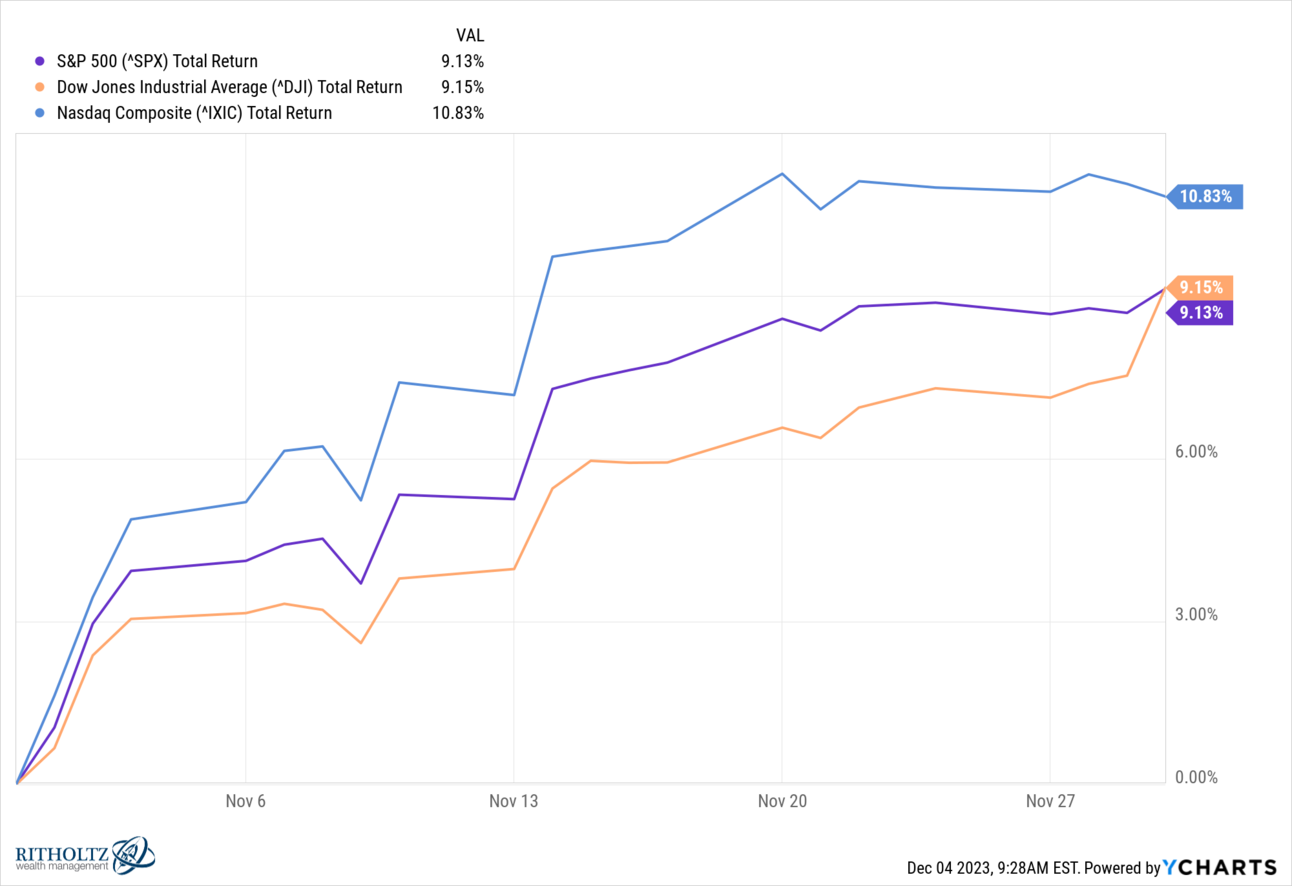
Task: Click the purple S&P 500 legend dot
Action: (39, 62)
